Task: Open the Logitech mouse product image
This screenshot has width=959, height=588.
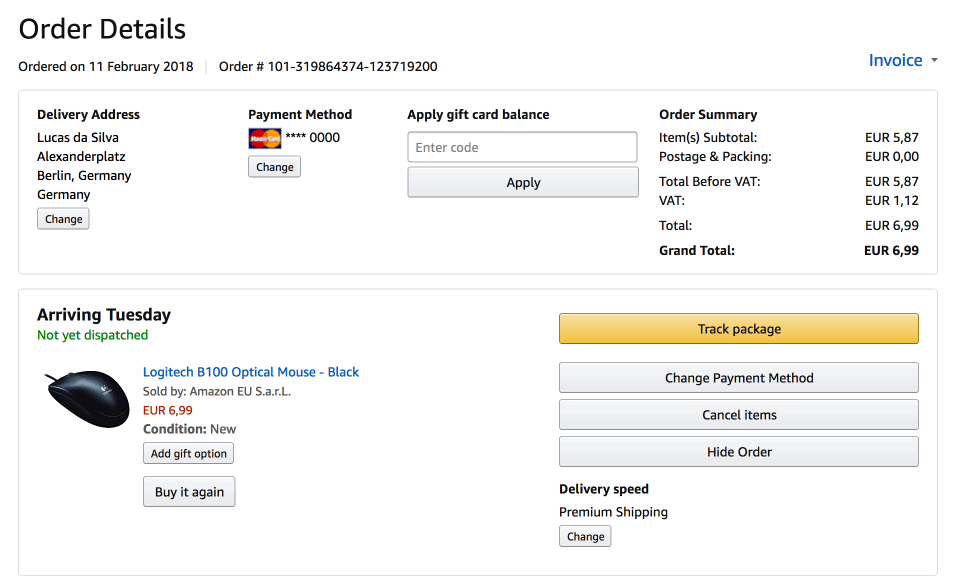Action: [87, 398]
